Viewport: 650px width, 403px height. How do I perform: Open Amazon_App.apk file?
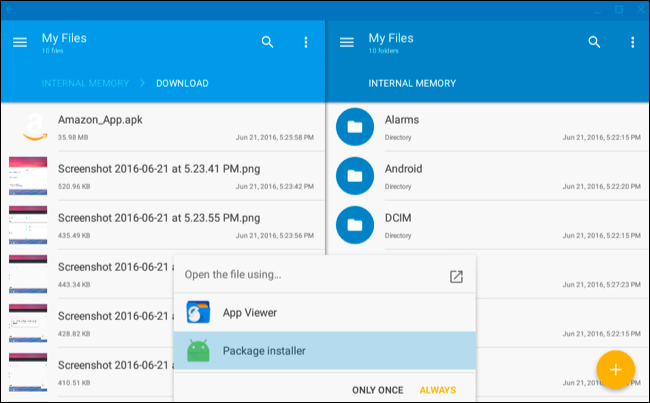163,127
